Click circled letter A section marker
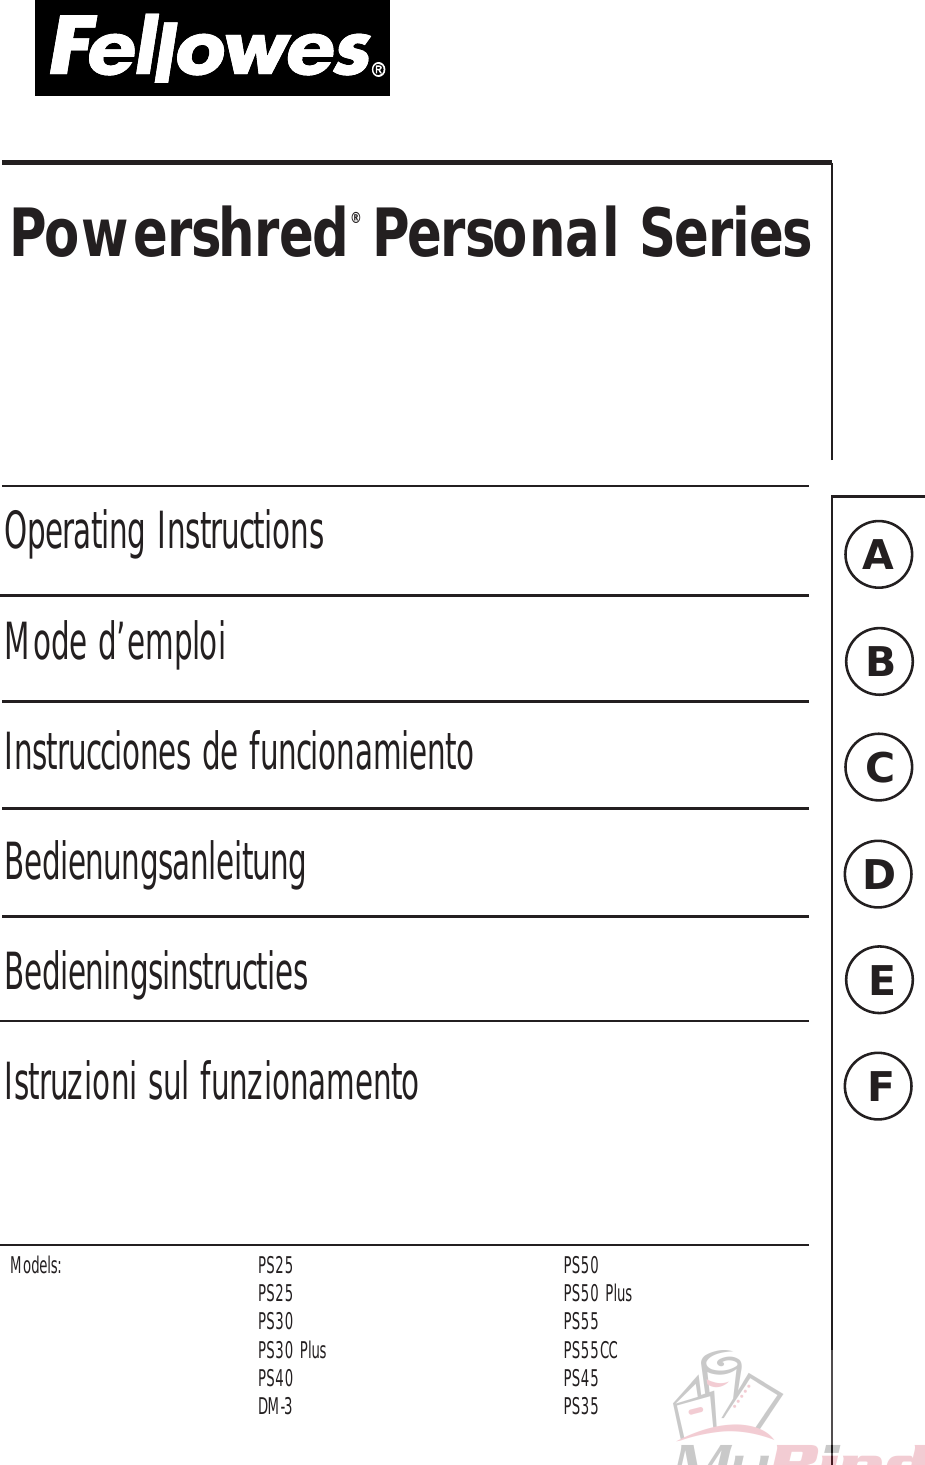The width and height of the screenshot is (925, 1465). click(878, 554)
